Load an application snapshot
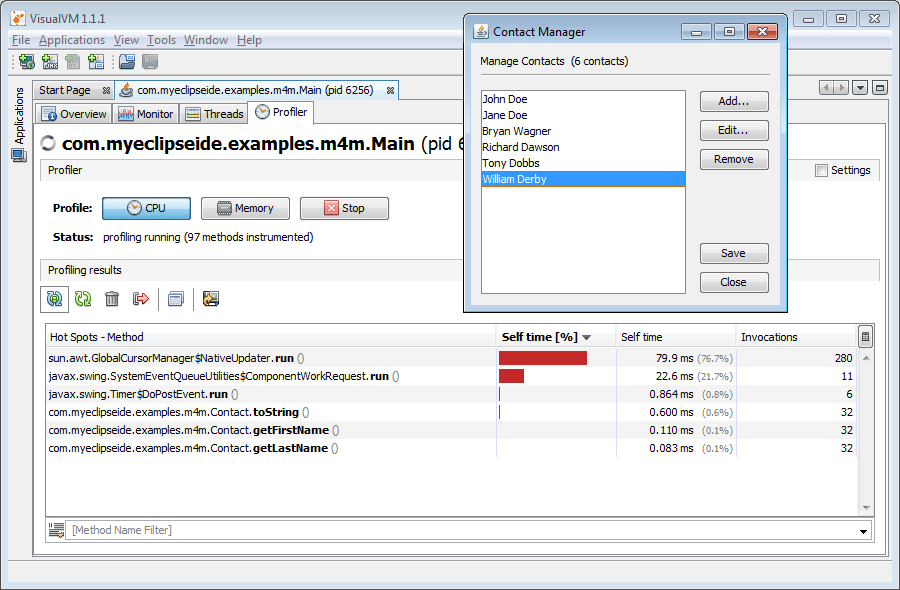This screenshot has width=900, height=590. 95,62
